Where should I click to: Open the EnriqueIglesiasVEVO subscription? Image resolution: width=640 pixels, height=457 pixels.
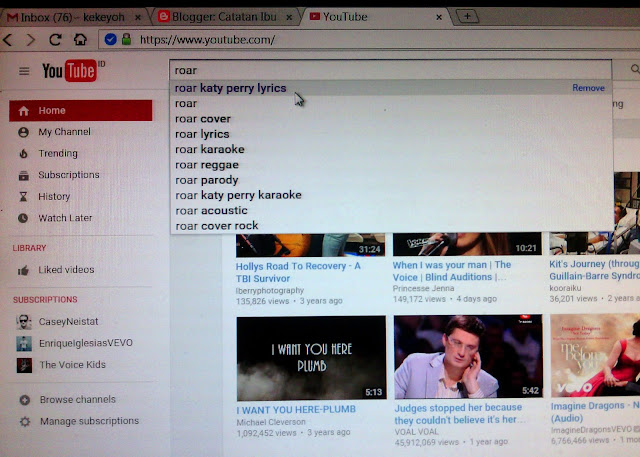point(86,343)
